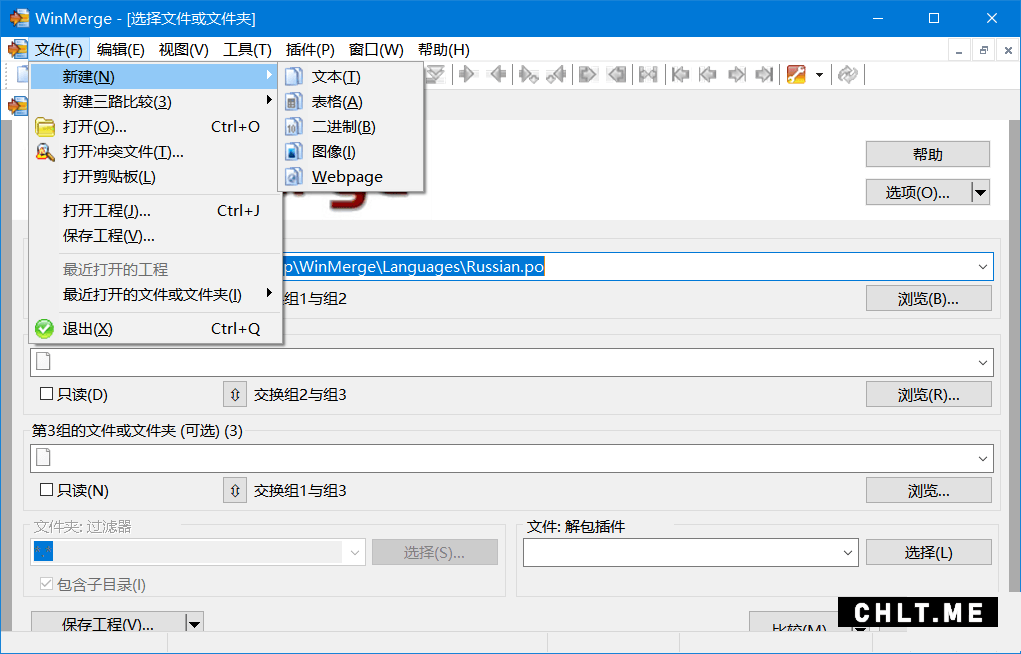Click the bar-arrow icon right after Auto Merge
This screenshot has width=1021, height=654.
point(680,75)
